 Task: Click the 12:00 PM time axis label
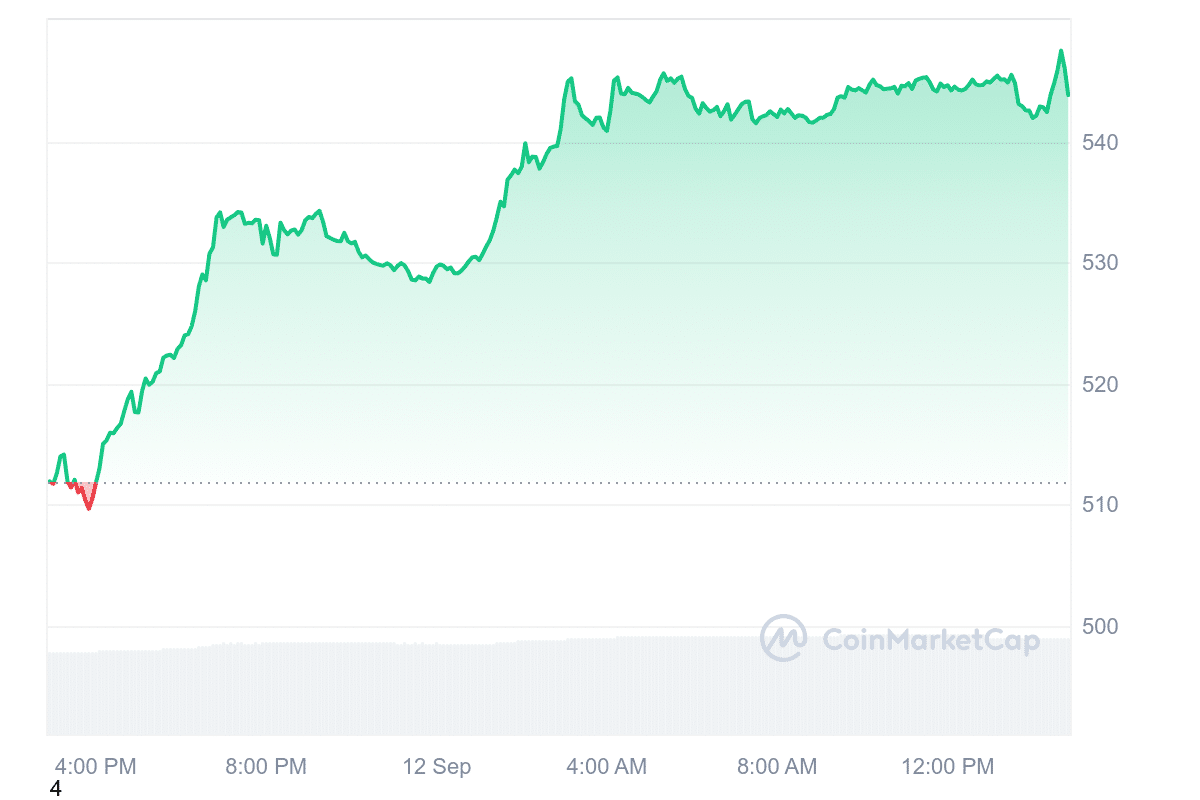pyautogui.click(x=947, y=767)
